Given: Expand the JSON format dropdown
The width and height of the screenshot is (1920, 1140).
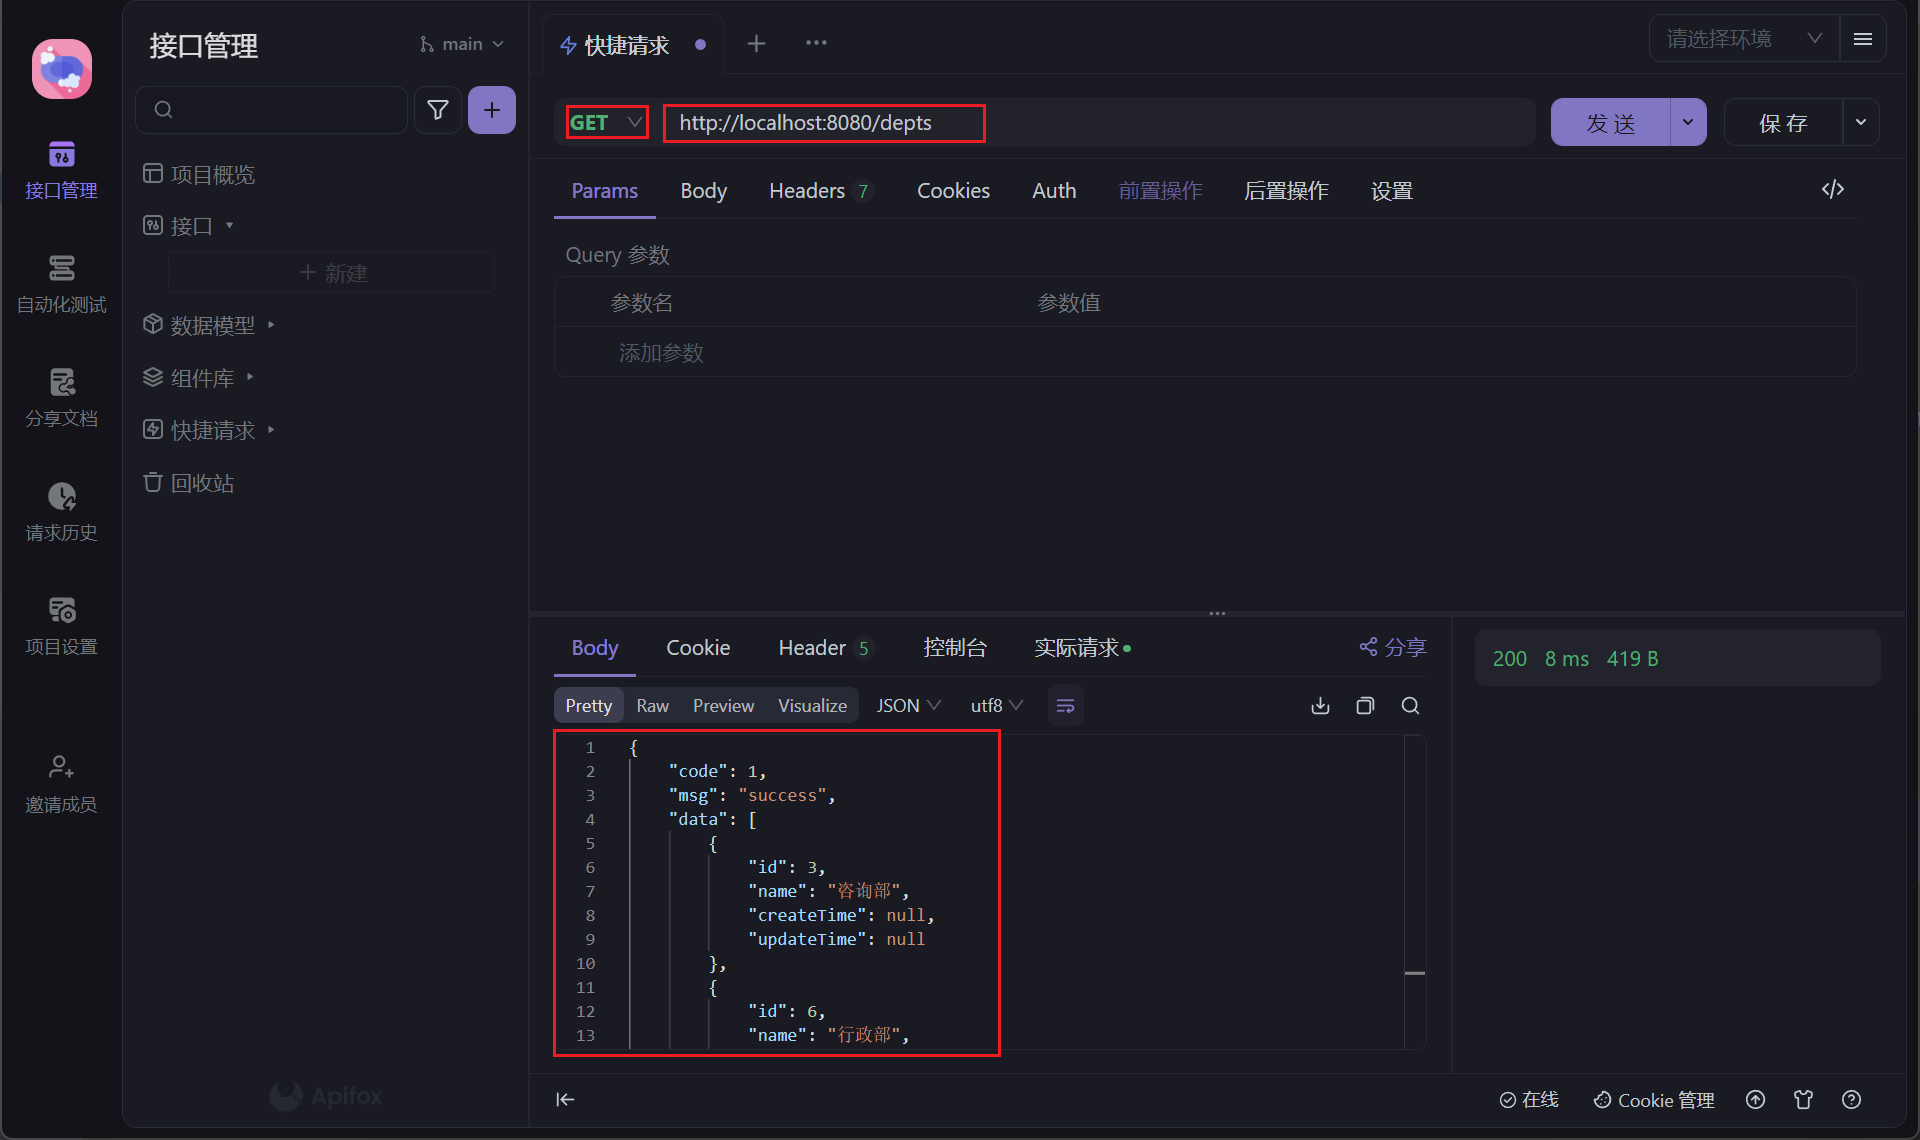Looking at the screenshot, I should click(x=908, y=706).
